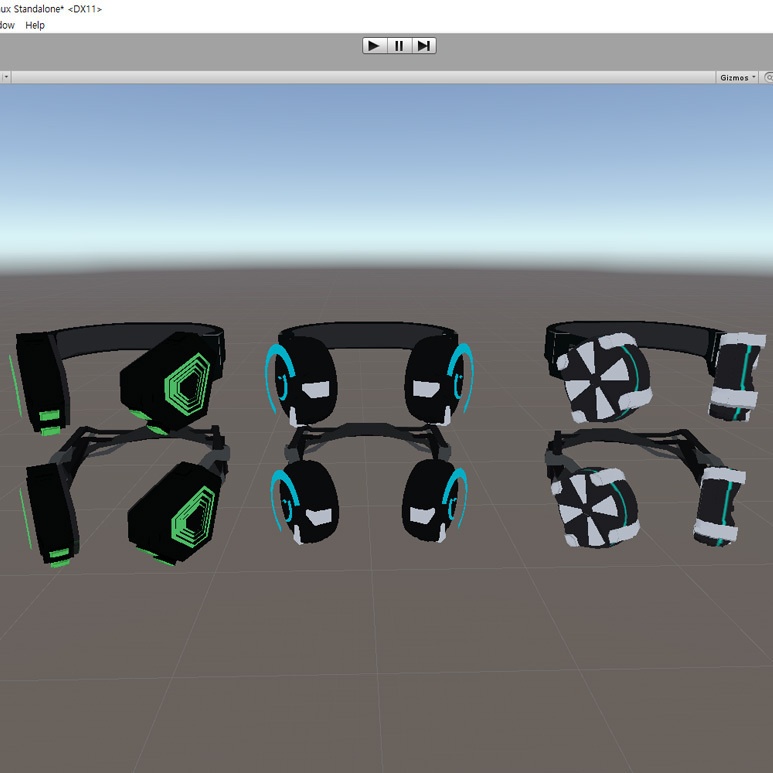Start Play mode with the Play button
The height and width of the screenshot is (773, 773).
pos(375,46)
